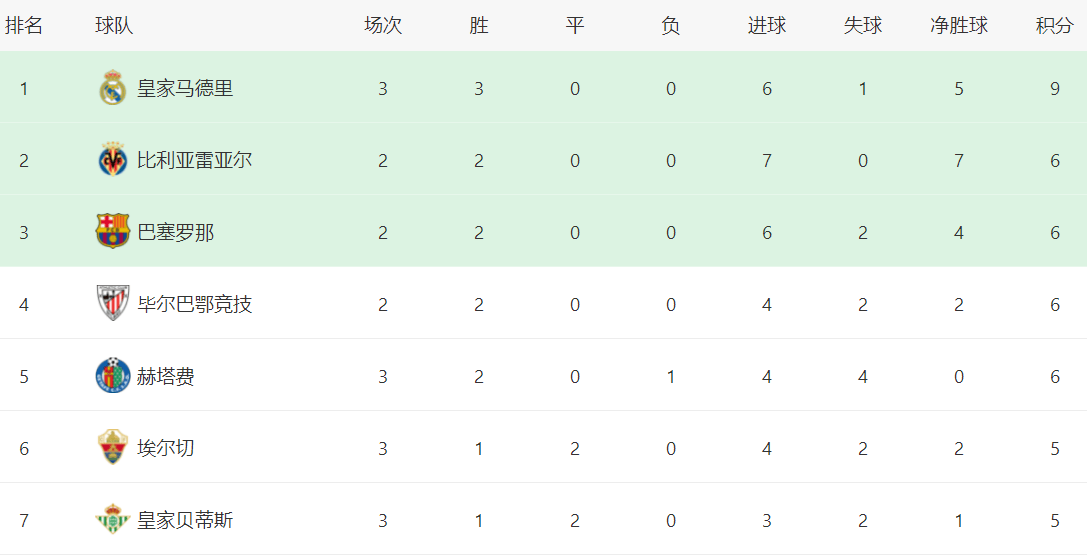Image resolution: width=1087 pixels, height=555 pixels.
Task: Select the 失球 column header
Action: (862, 26)
